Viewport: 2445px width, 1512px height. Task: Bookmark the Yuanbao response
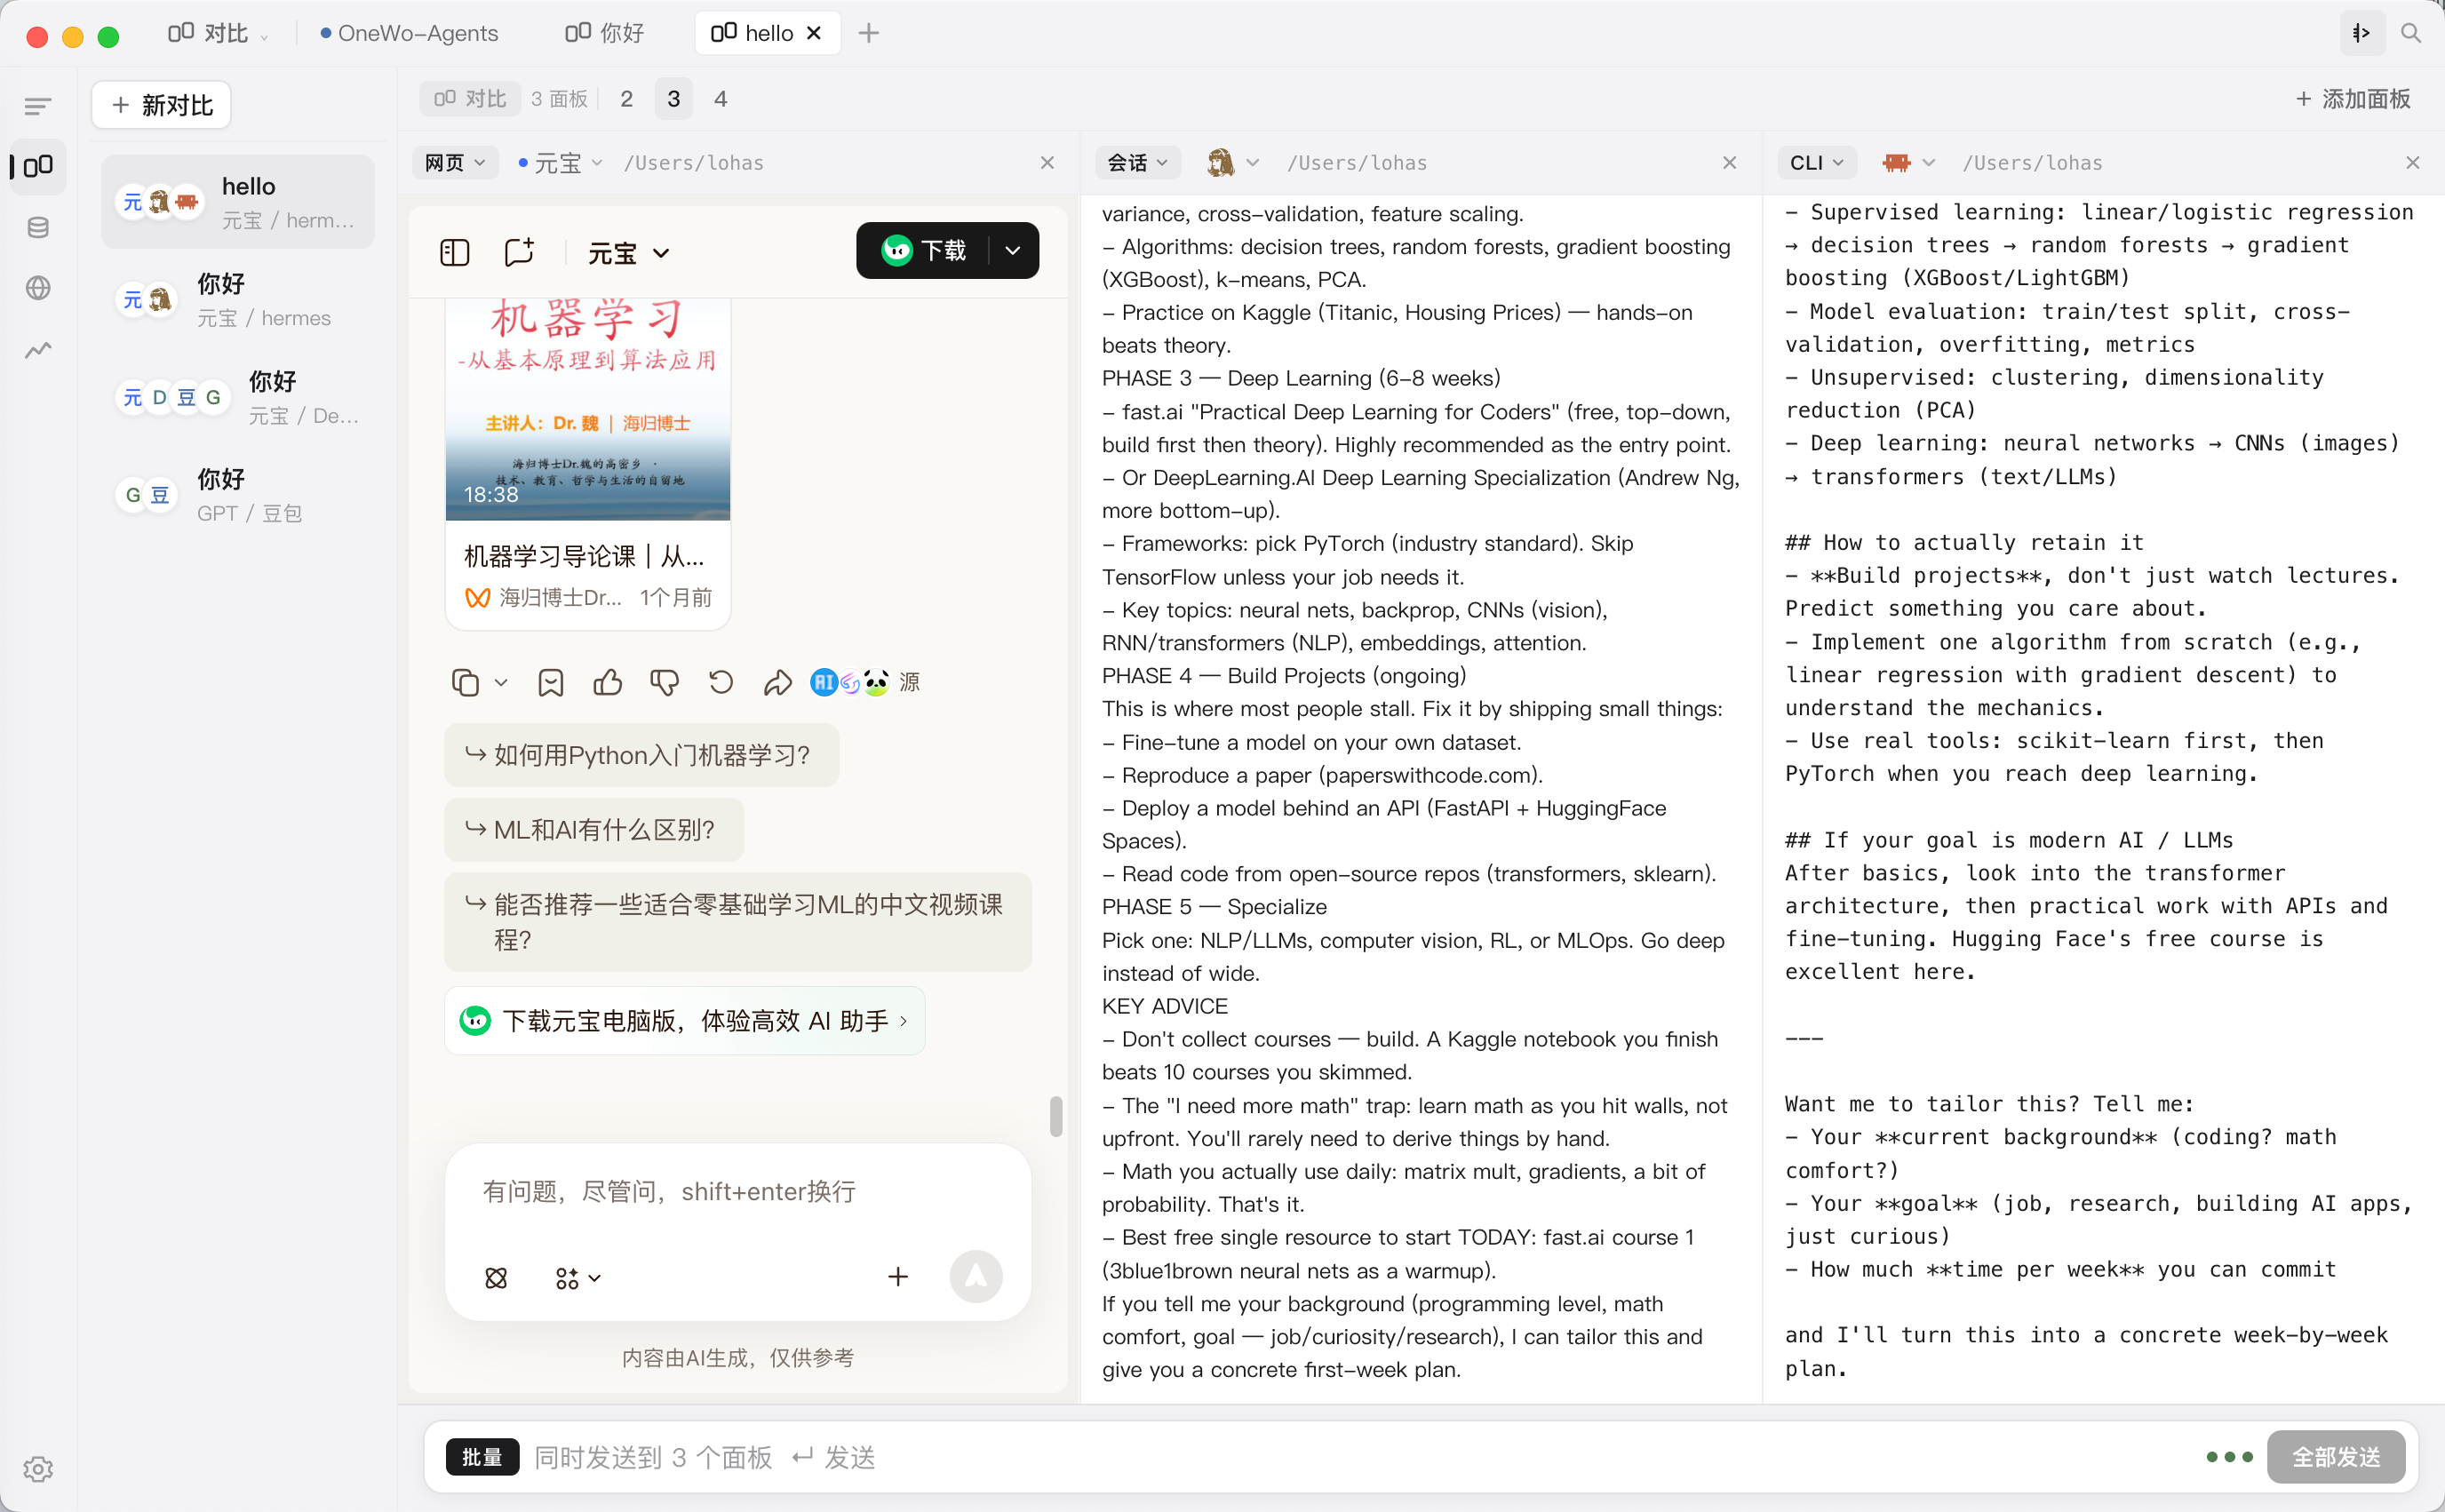coord(551,682)
